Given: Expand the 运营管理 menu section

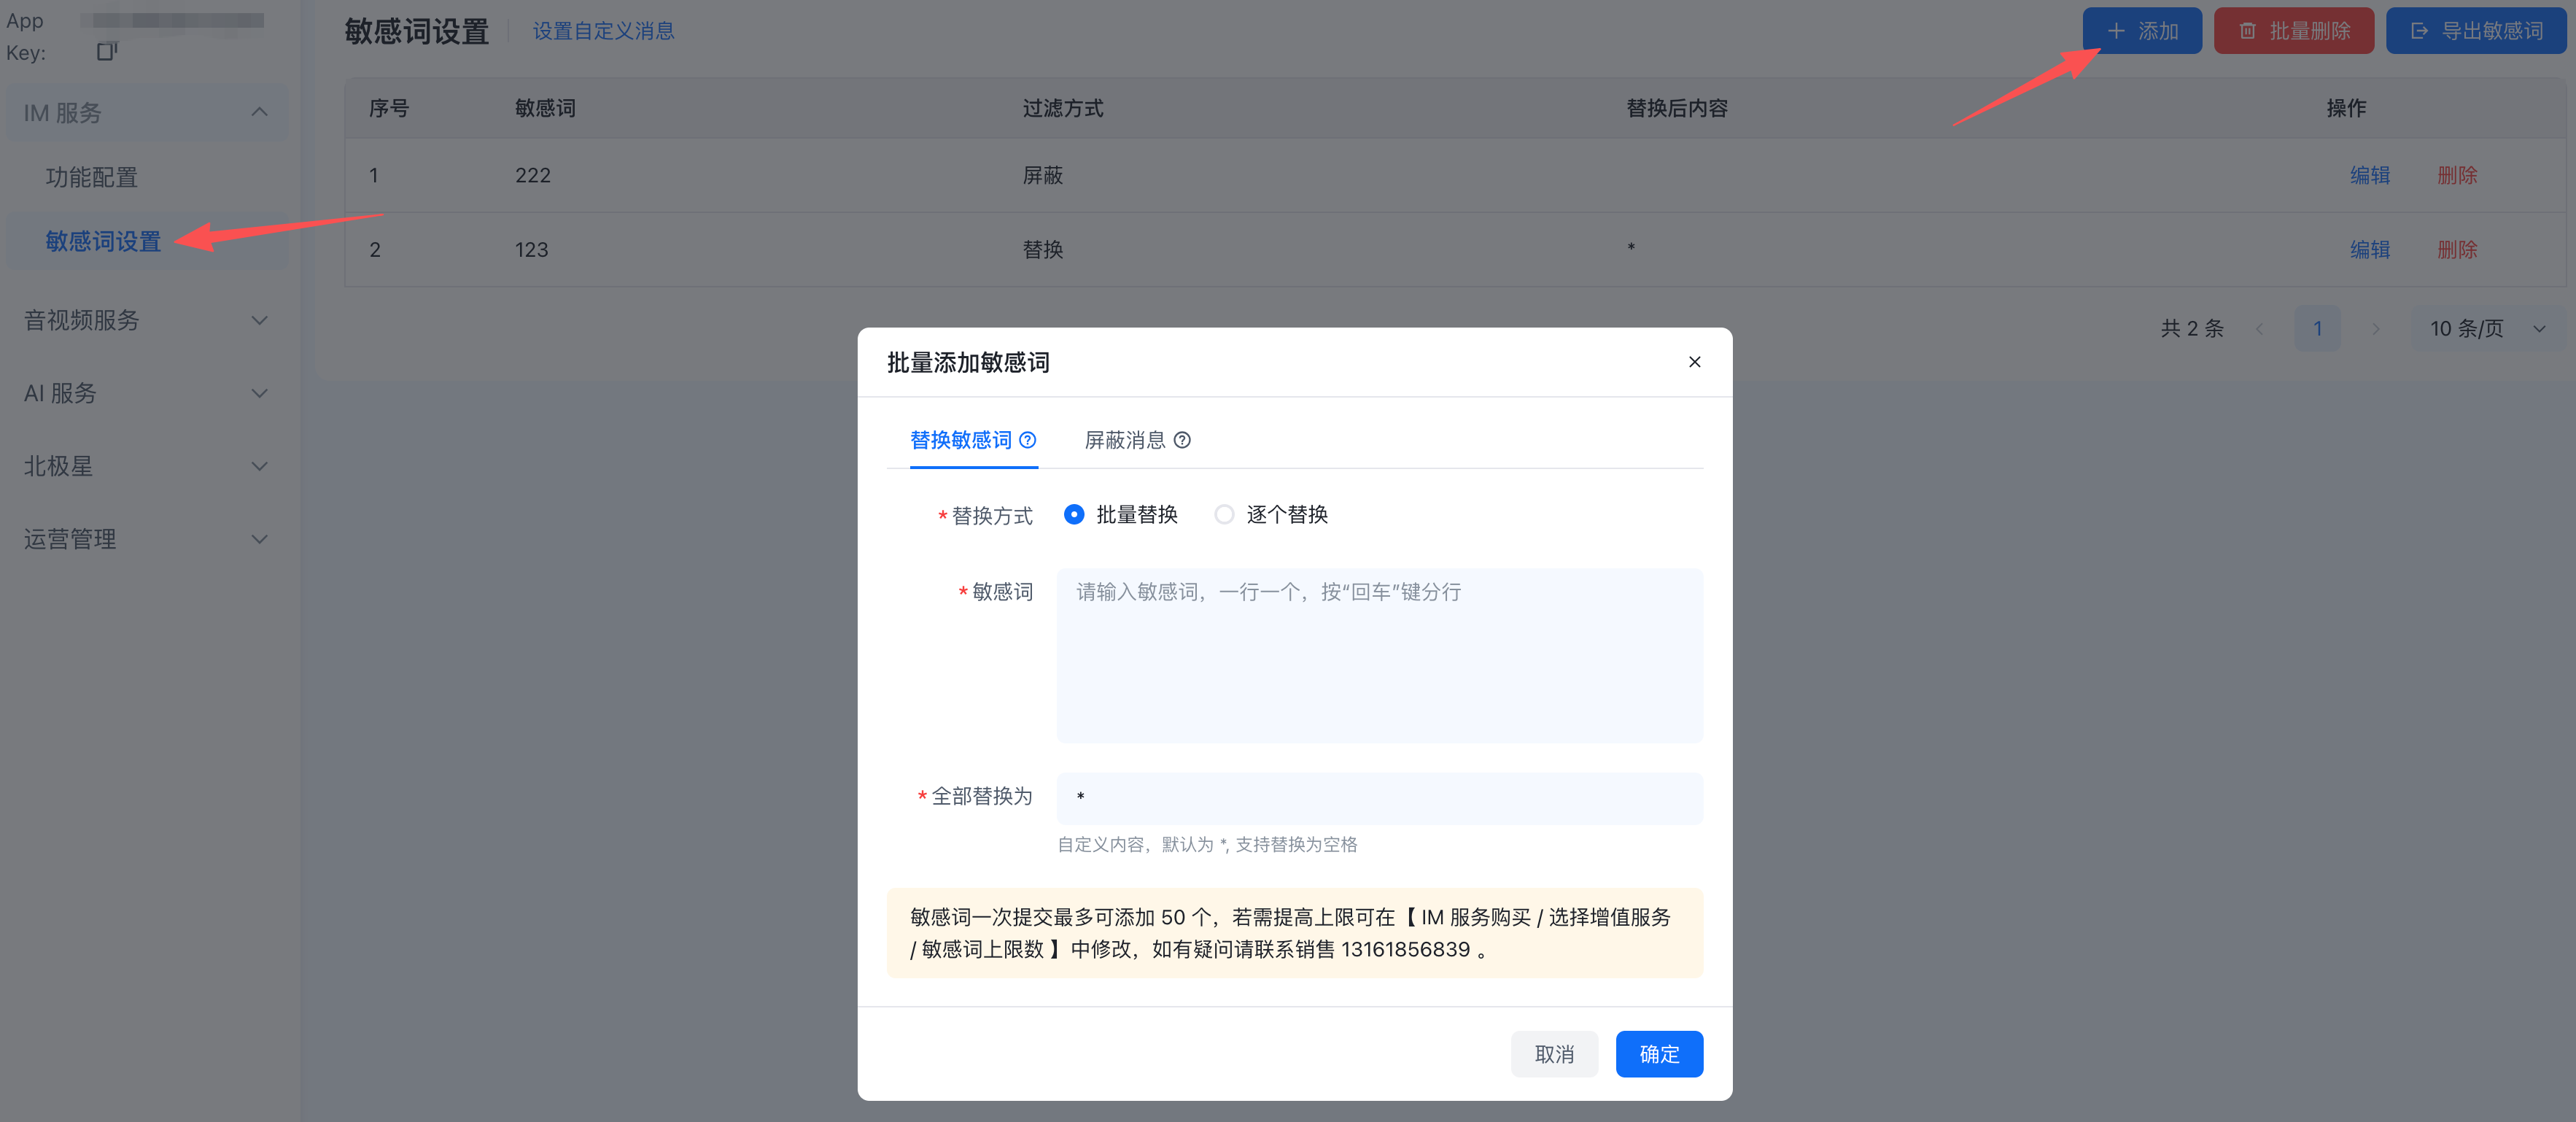Looking at the screenshot, I should click(x=147, y=539).
